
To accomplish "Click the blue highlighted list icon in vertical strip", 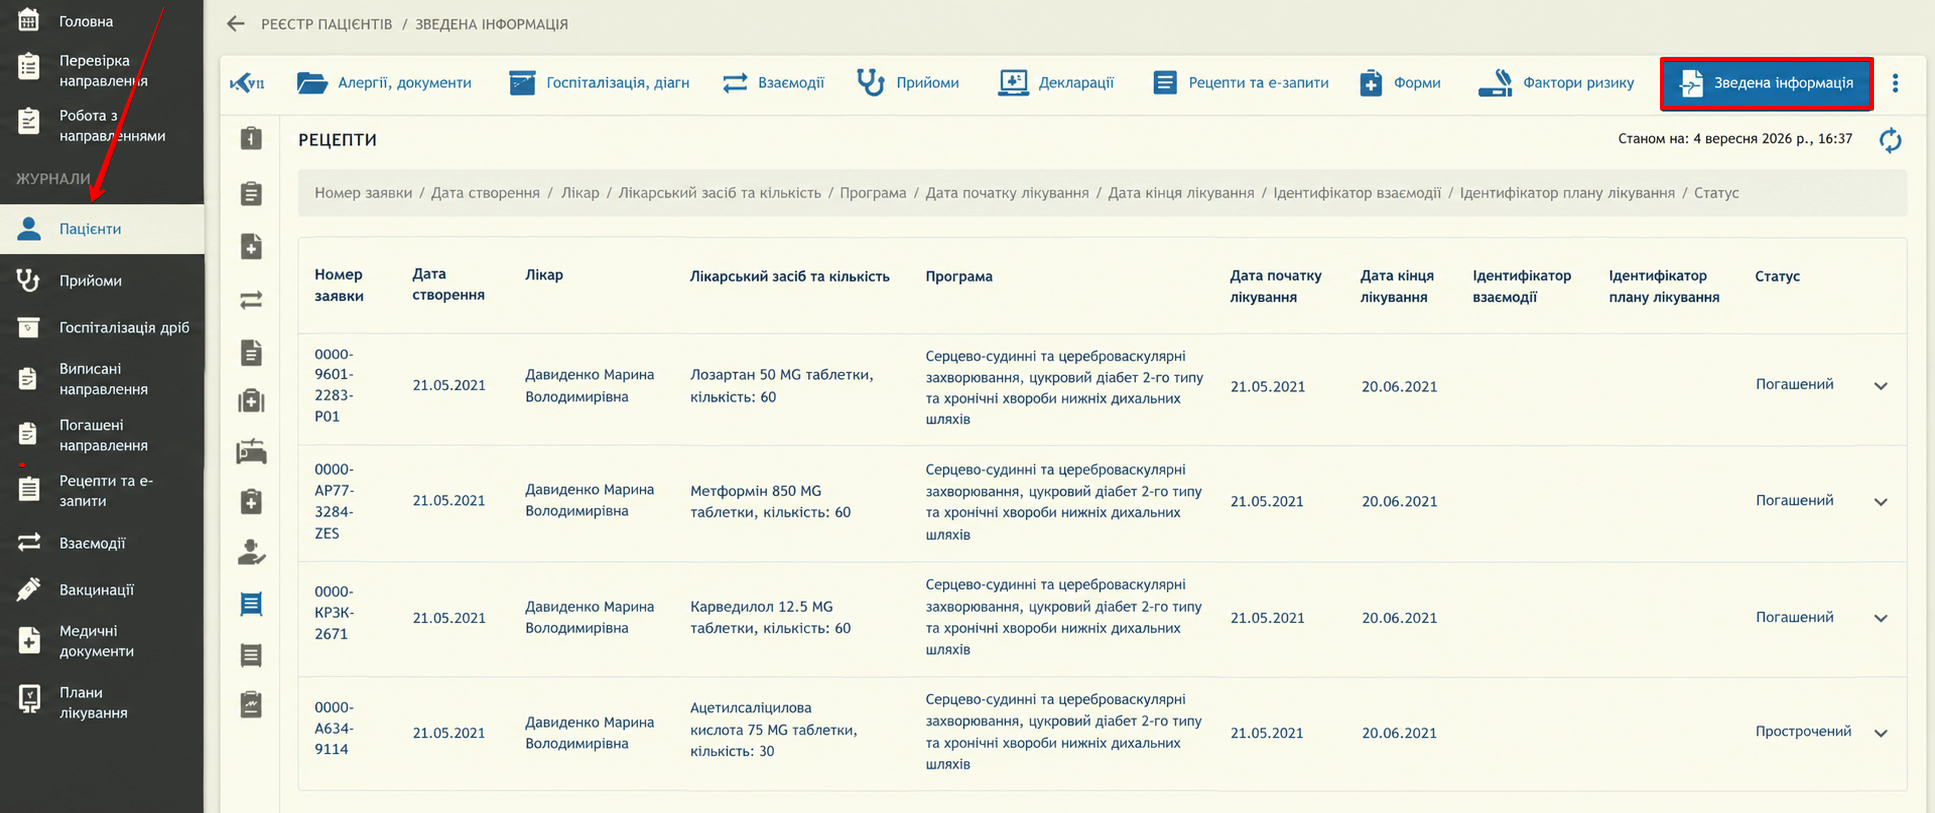I will 251,604.
